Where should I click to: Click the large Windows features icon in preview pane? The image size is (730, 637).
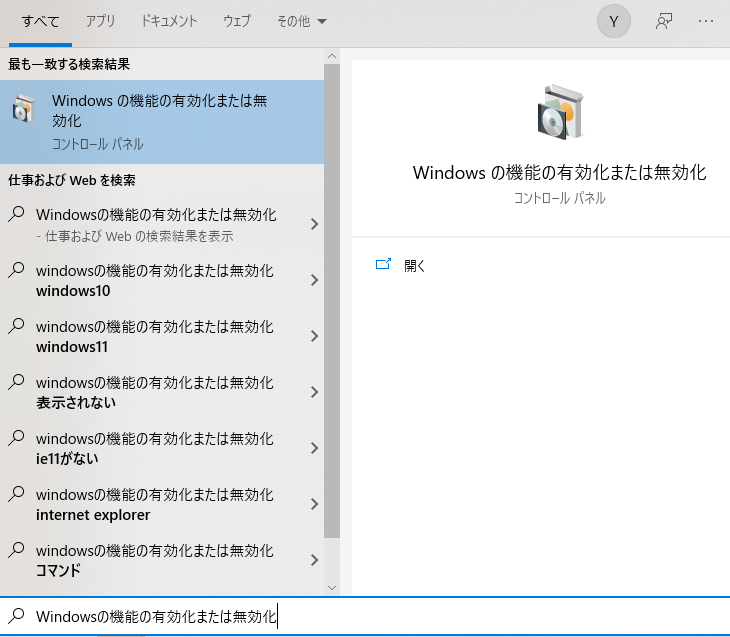[560, 112]
